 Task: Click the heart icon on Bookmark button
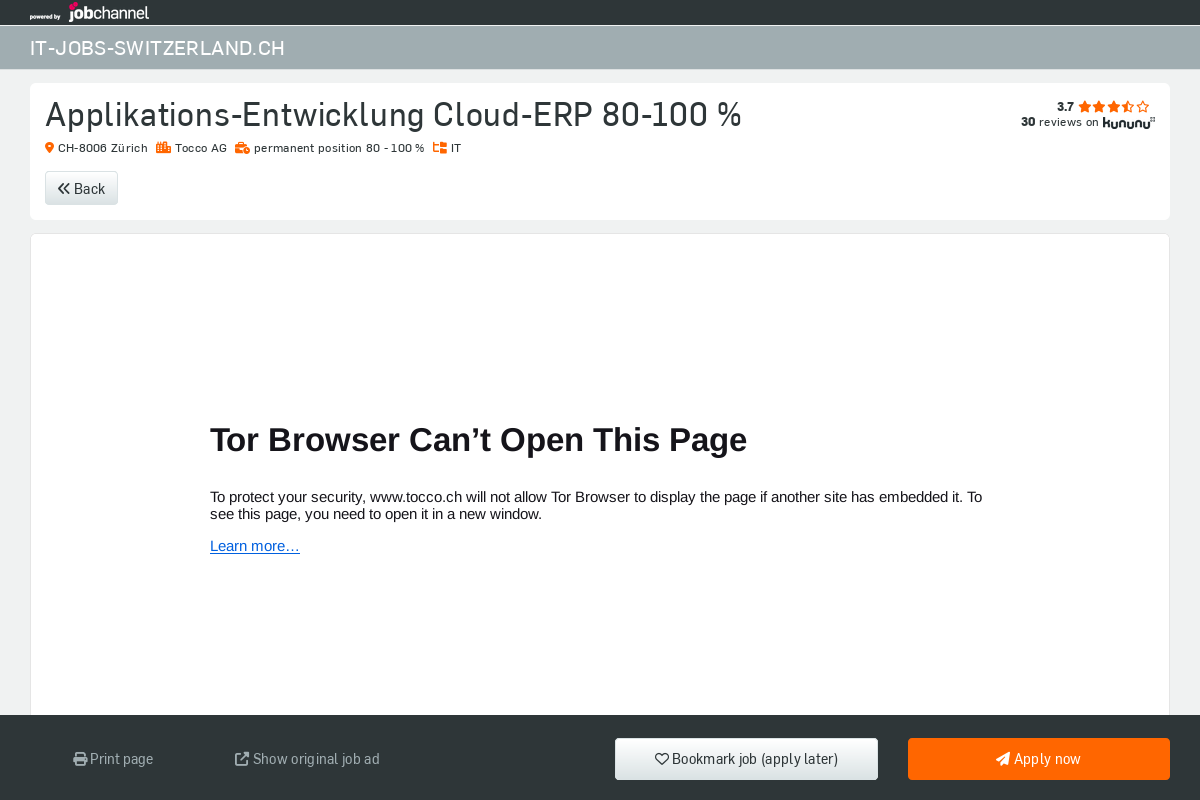[x=662, y=759]
